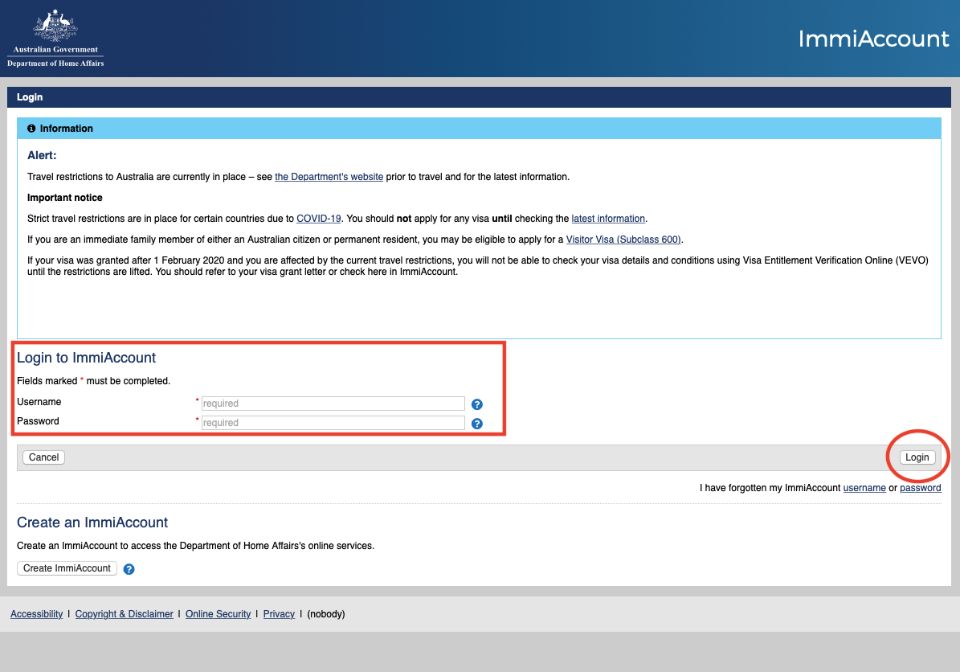Open the Online Security footer link
960x672 pixels.
coord(218,614)
